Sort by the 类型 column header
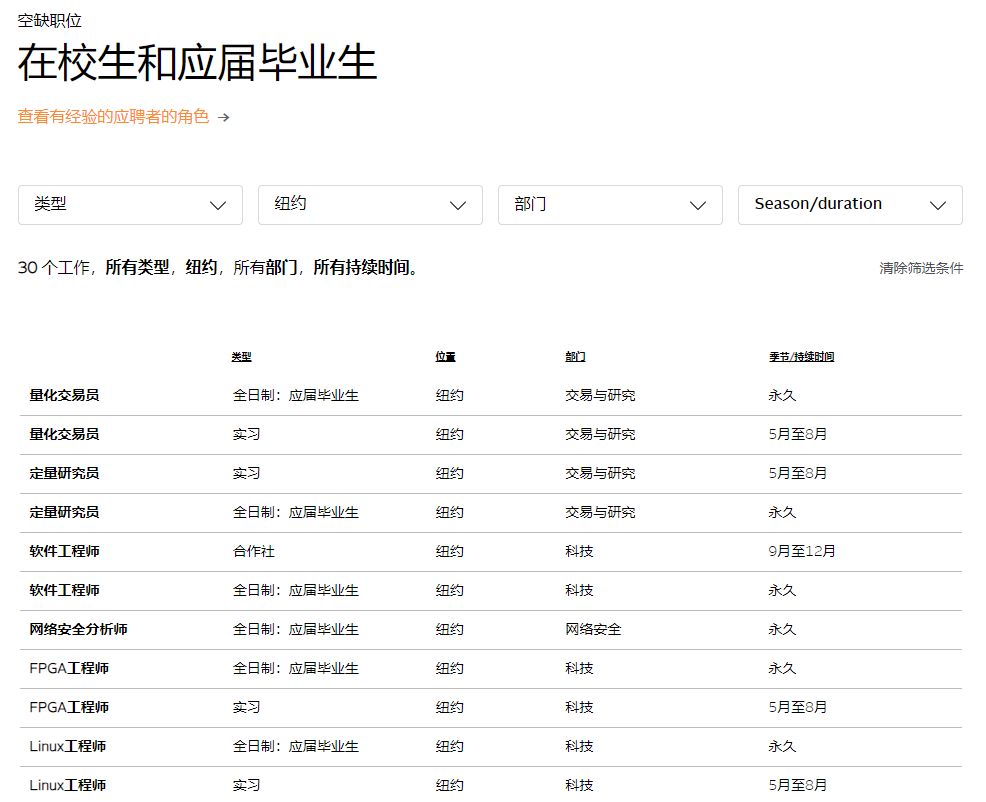This screenshot has height=802, width=986. click(x=241, y=356)
